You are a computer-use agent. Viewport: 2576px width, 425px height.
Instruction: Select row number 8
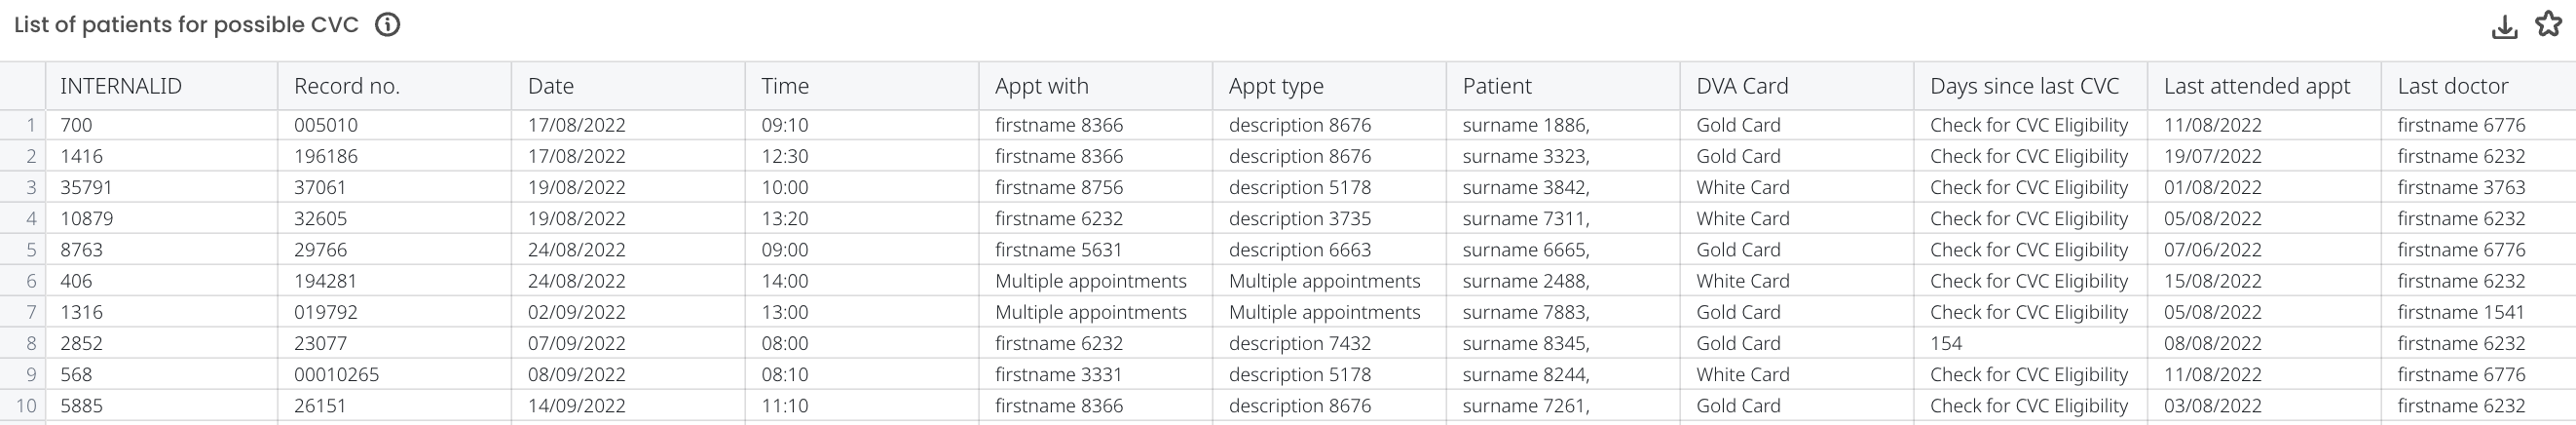31,343
